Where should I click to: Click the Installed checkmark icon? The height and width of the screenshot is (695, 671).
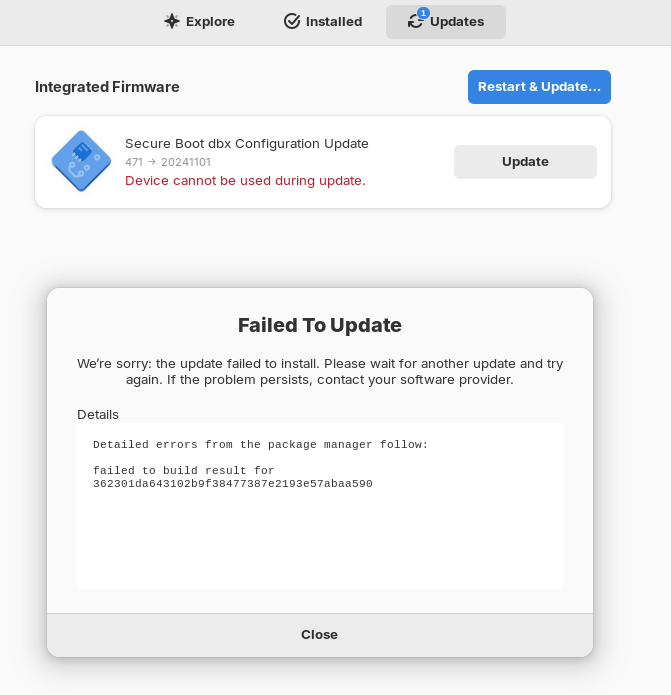point(292,21)
